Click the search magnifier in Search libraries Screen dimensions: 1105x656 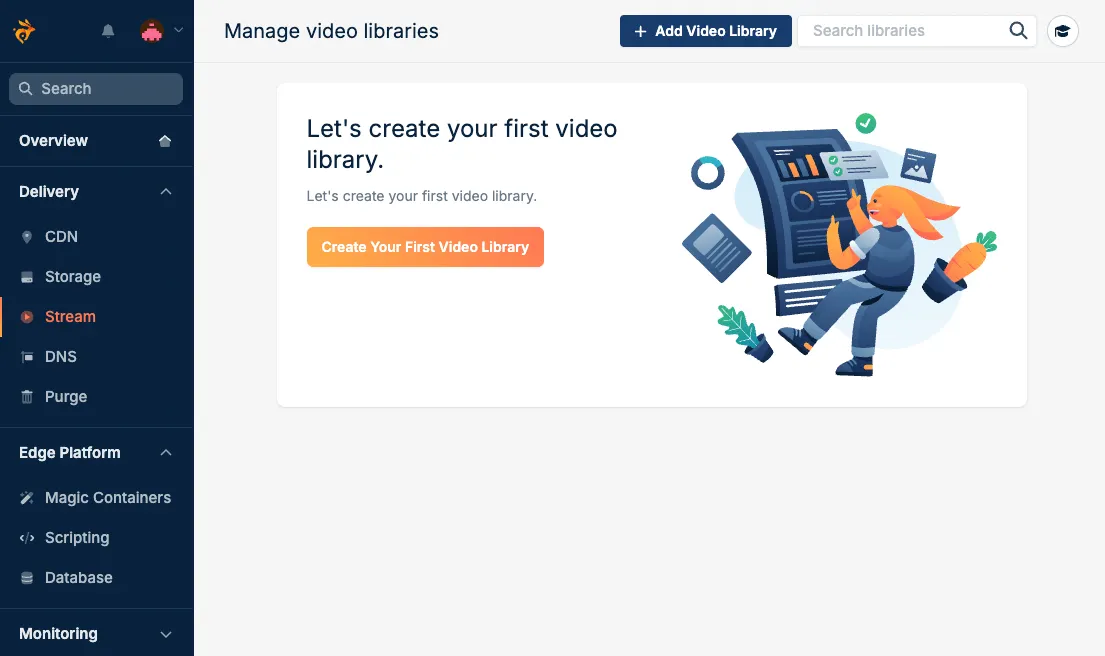point(1018,31)
